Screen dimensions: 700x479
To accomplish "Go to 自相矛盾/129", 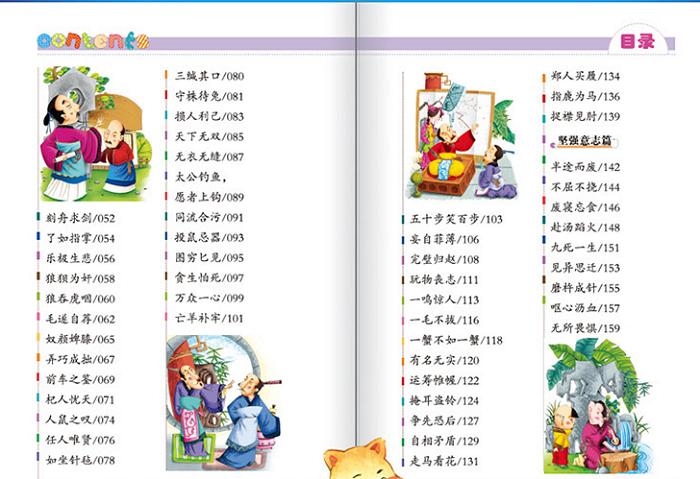I will [445, 440].
